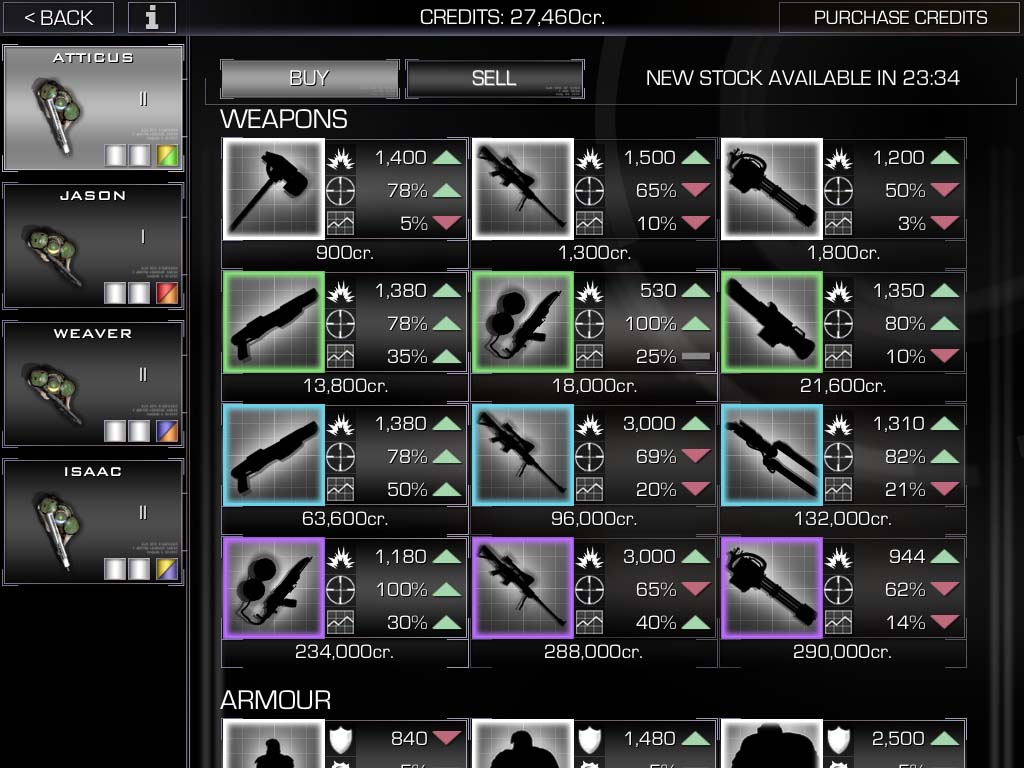Viewport: 1024px width, 768px height.
Task: Click the 63,600cr. price label
Action: pyautogui.click(x=345, y=519)
